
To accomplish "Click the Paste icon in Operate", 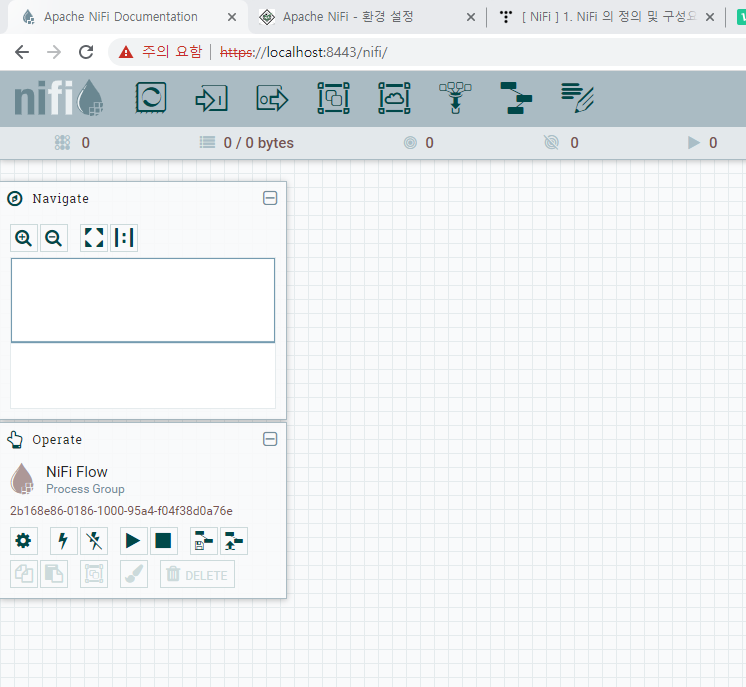I will (x=54, y=574).
